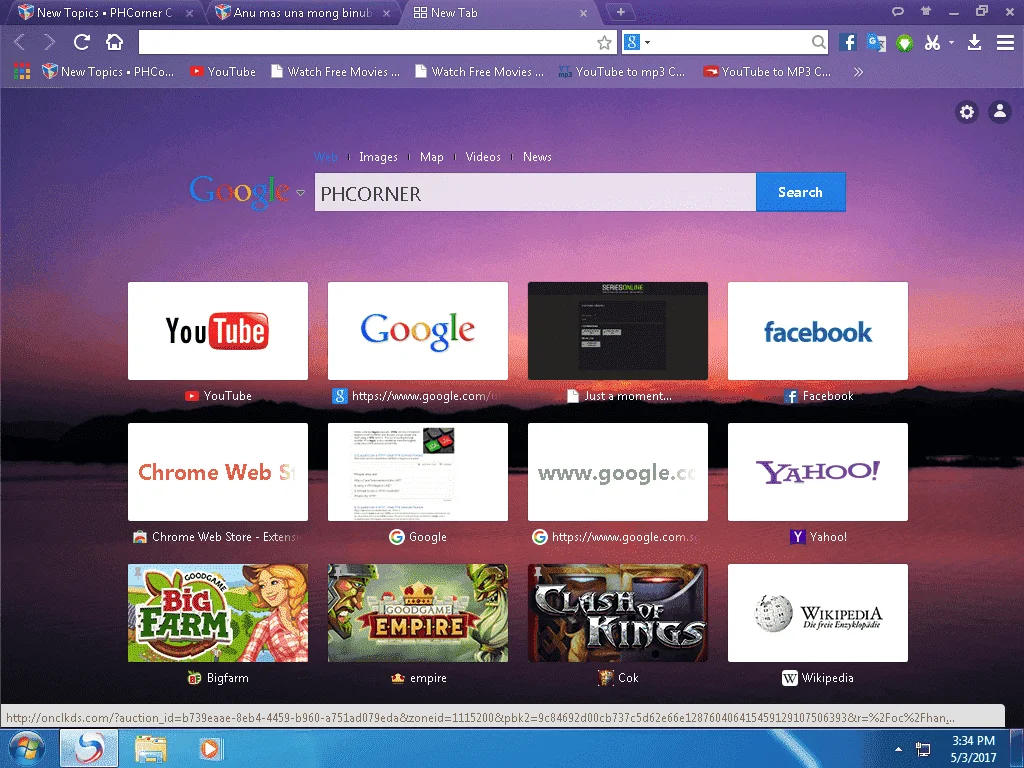Open the feedback speech bubble icon
This screenshot has height=768, width=1024.
pyautogui.click(x=898, y=11)
